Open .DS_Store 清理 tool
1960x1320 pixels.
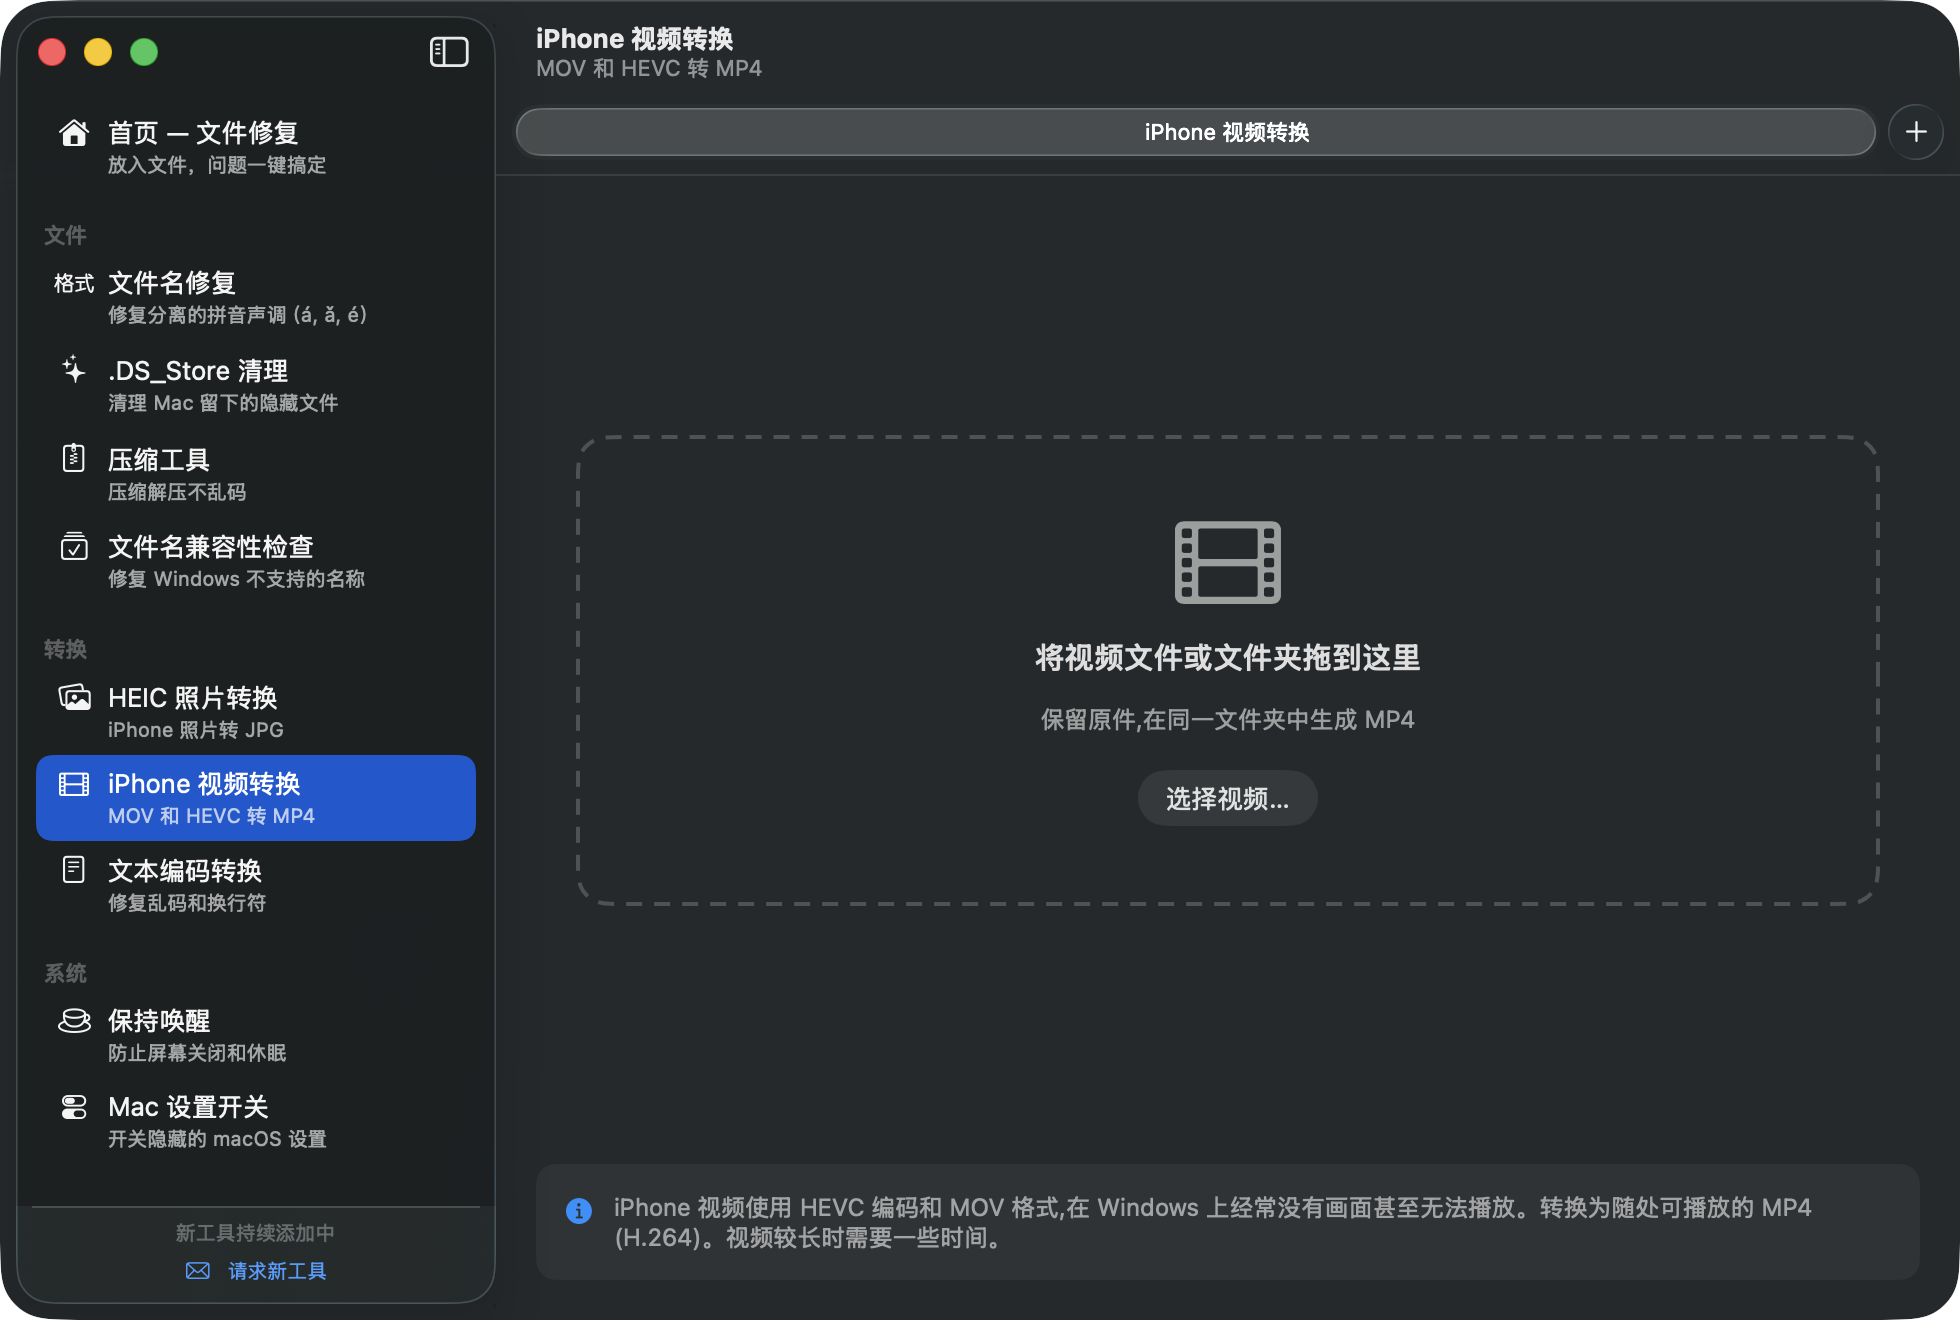pyautogui.click(x=256, y=385)
